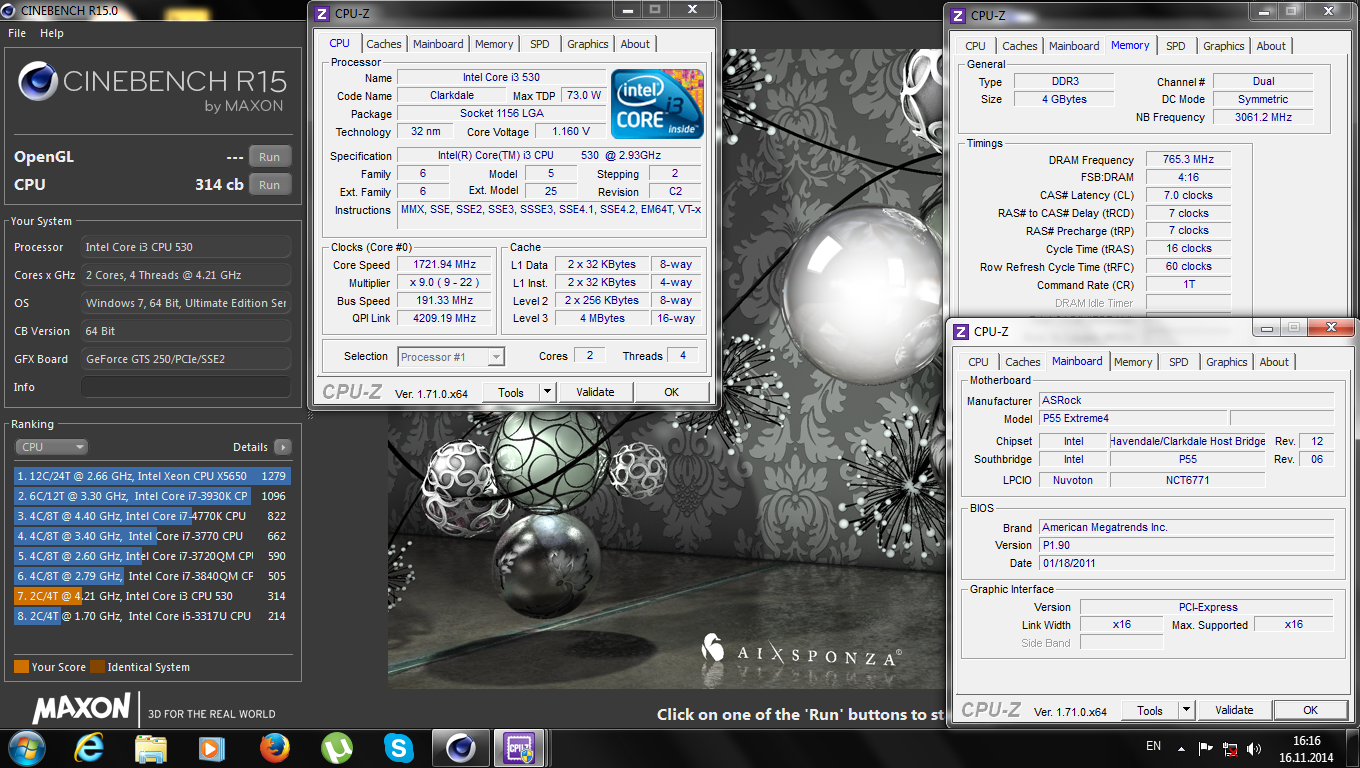1360x768 pixels.
Task: Click Tools button in the Mainboard window
Action: pyautogui.click(x=1150, y=710)
